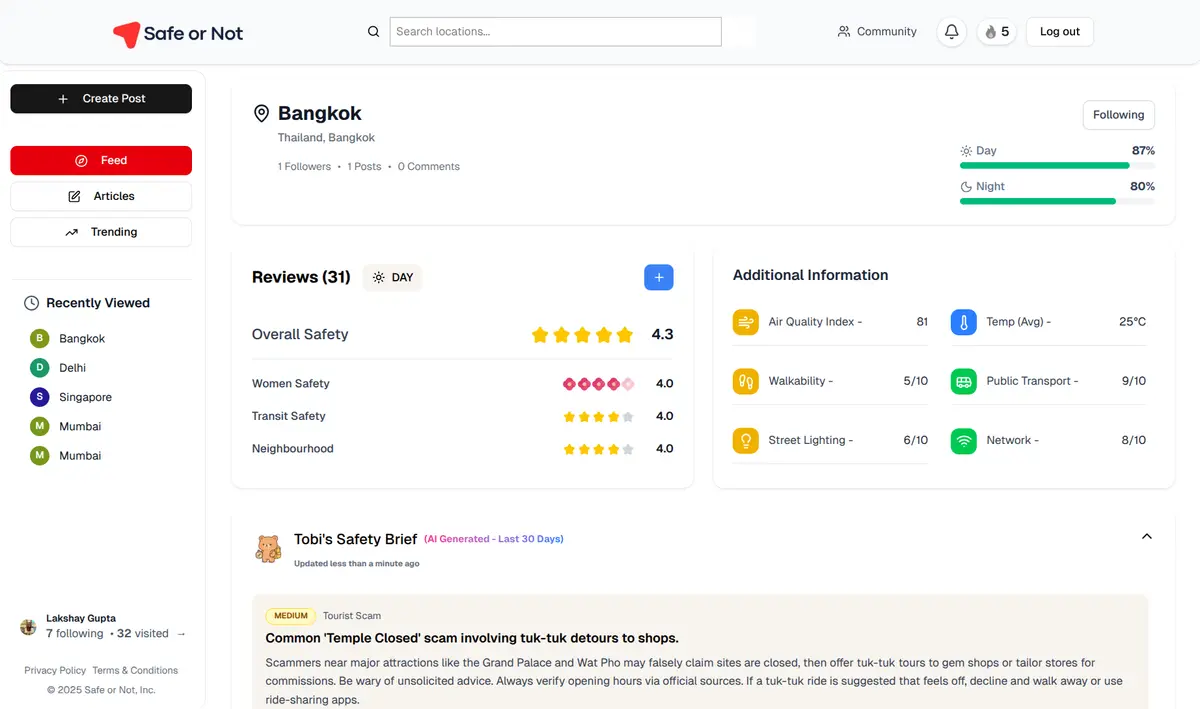Open the notifications bell
The width and height of the screenshot is (1200, 709).
tap(951, 32)
